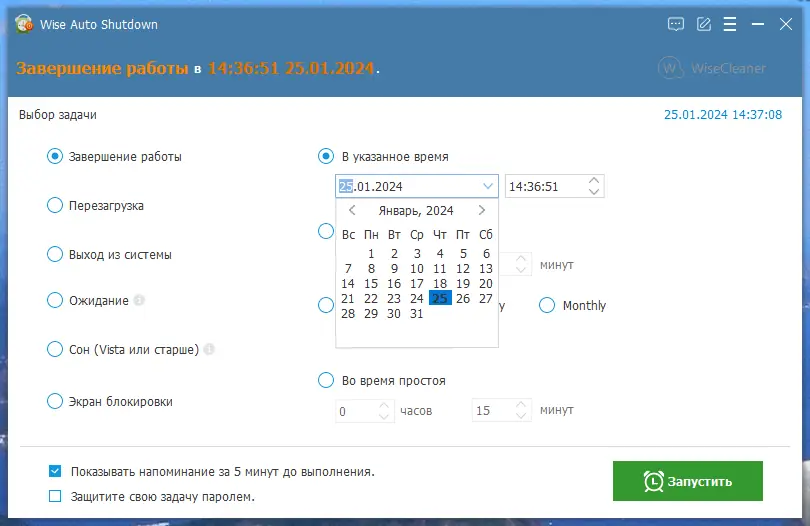The image size is (810, 526).
Task: Pick day 26 in the calendar
Action: (463, 299)
